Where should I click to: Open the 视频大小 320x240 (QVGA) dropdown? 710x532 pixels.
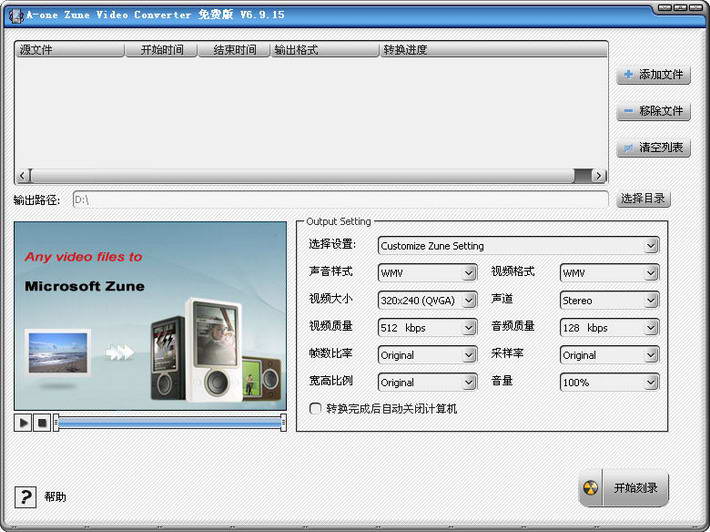[x=427, y=301]
